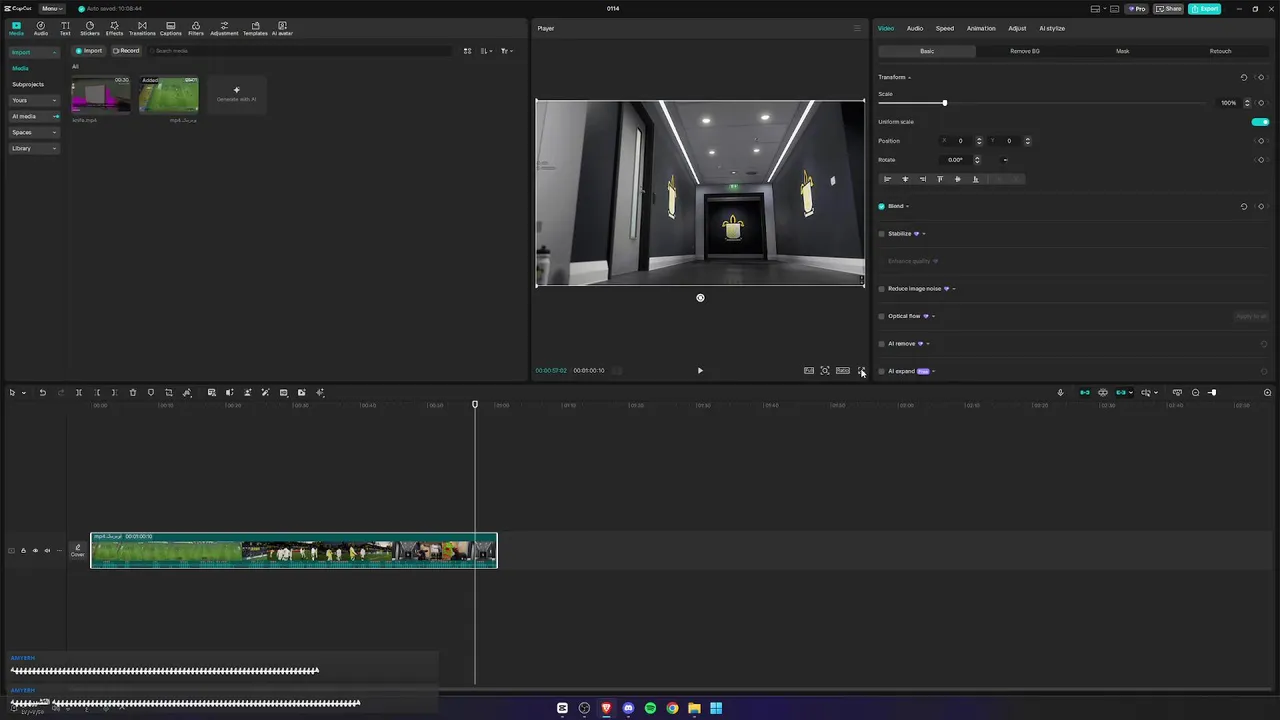Click the Split clip icon
Screen dimensions: 1280x720
click(79, 392)
